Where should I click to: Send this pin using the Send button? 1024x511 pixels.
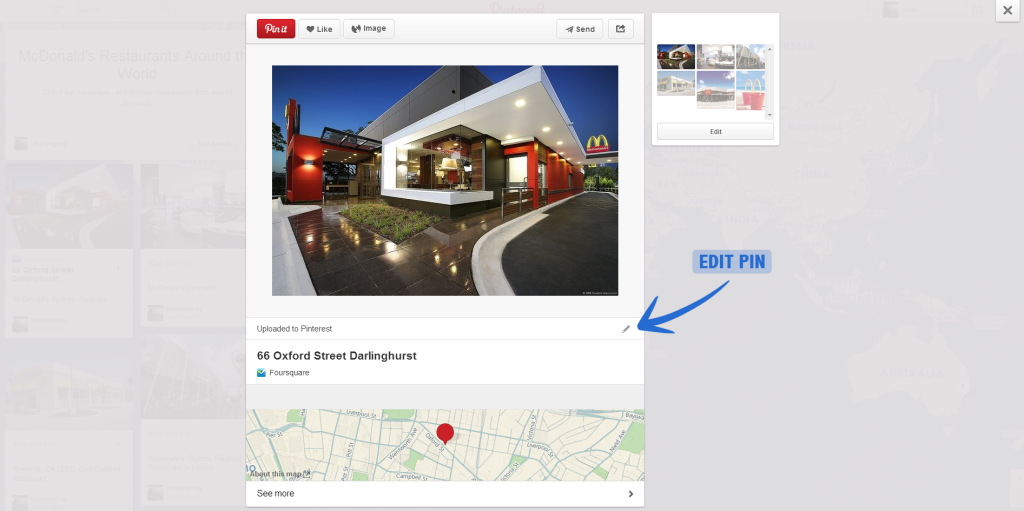(579, 29)
